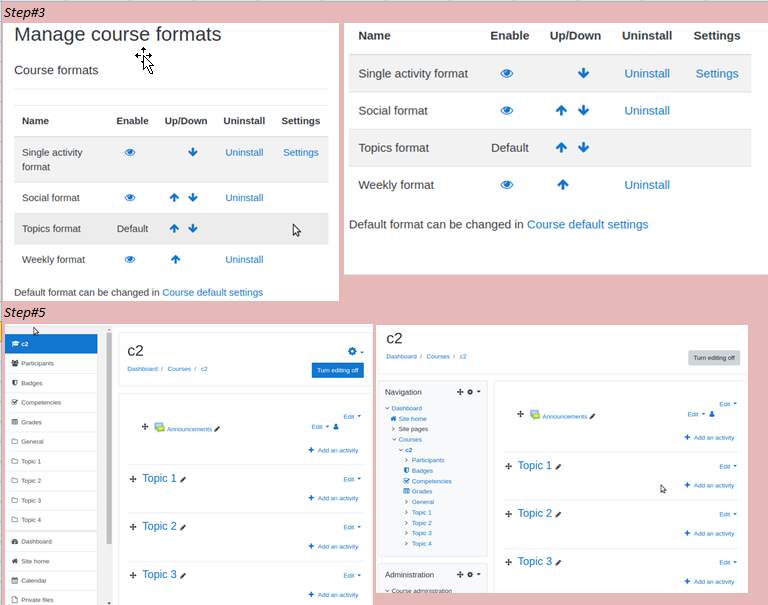Open Course default settings link under enlarged table
Screen dimensions: 768x605
pos(587,224)
